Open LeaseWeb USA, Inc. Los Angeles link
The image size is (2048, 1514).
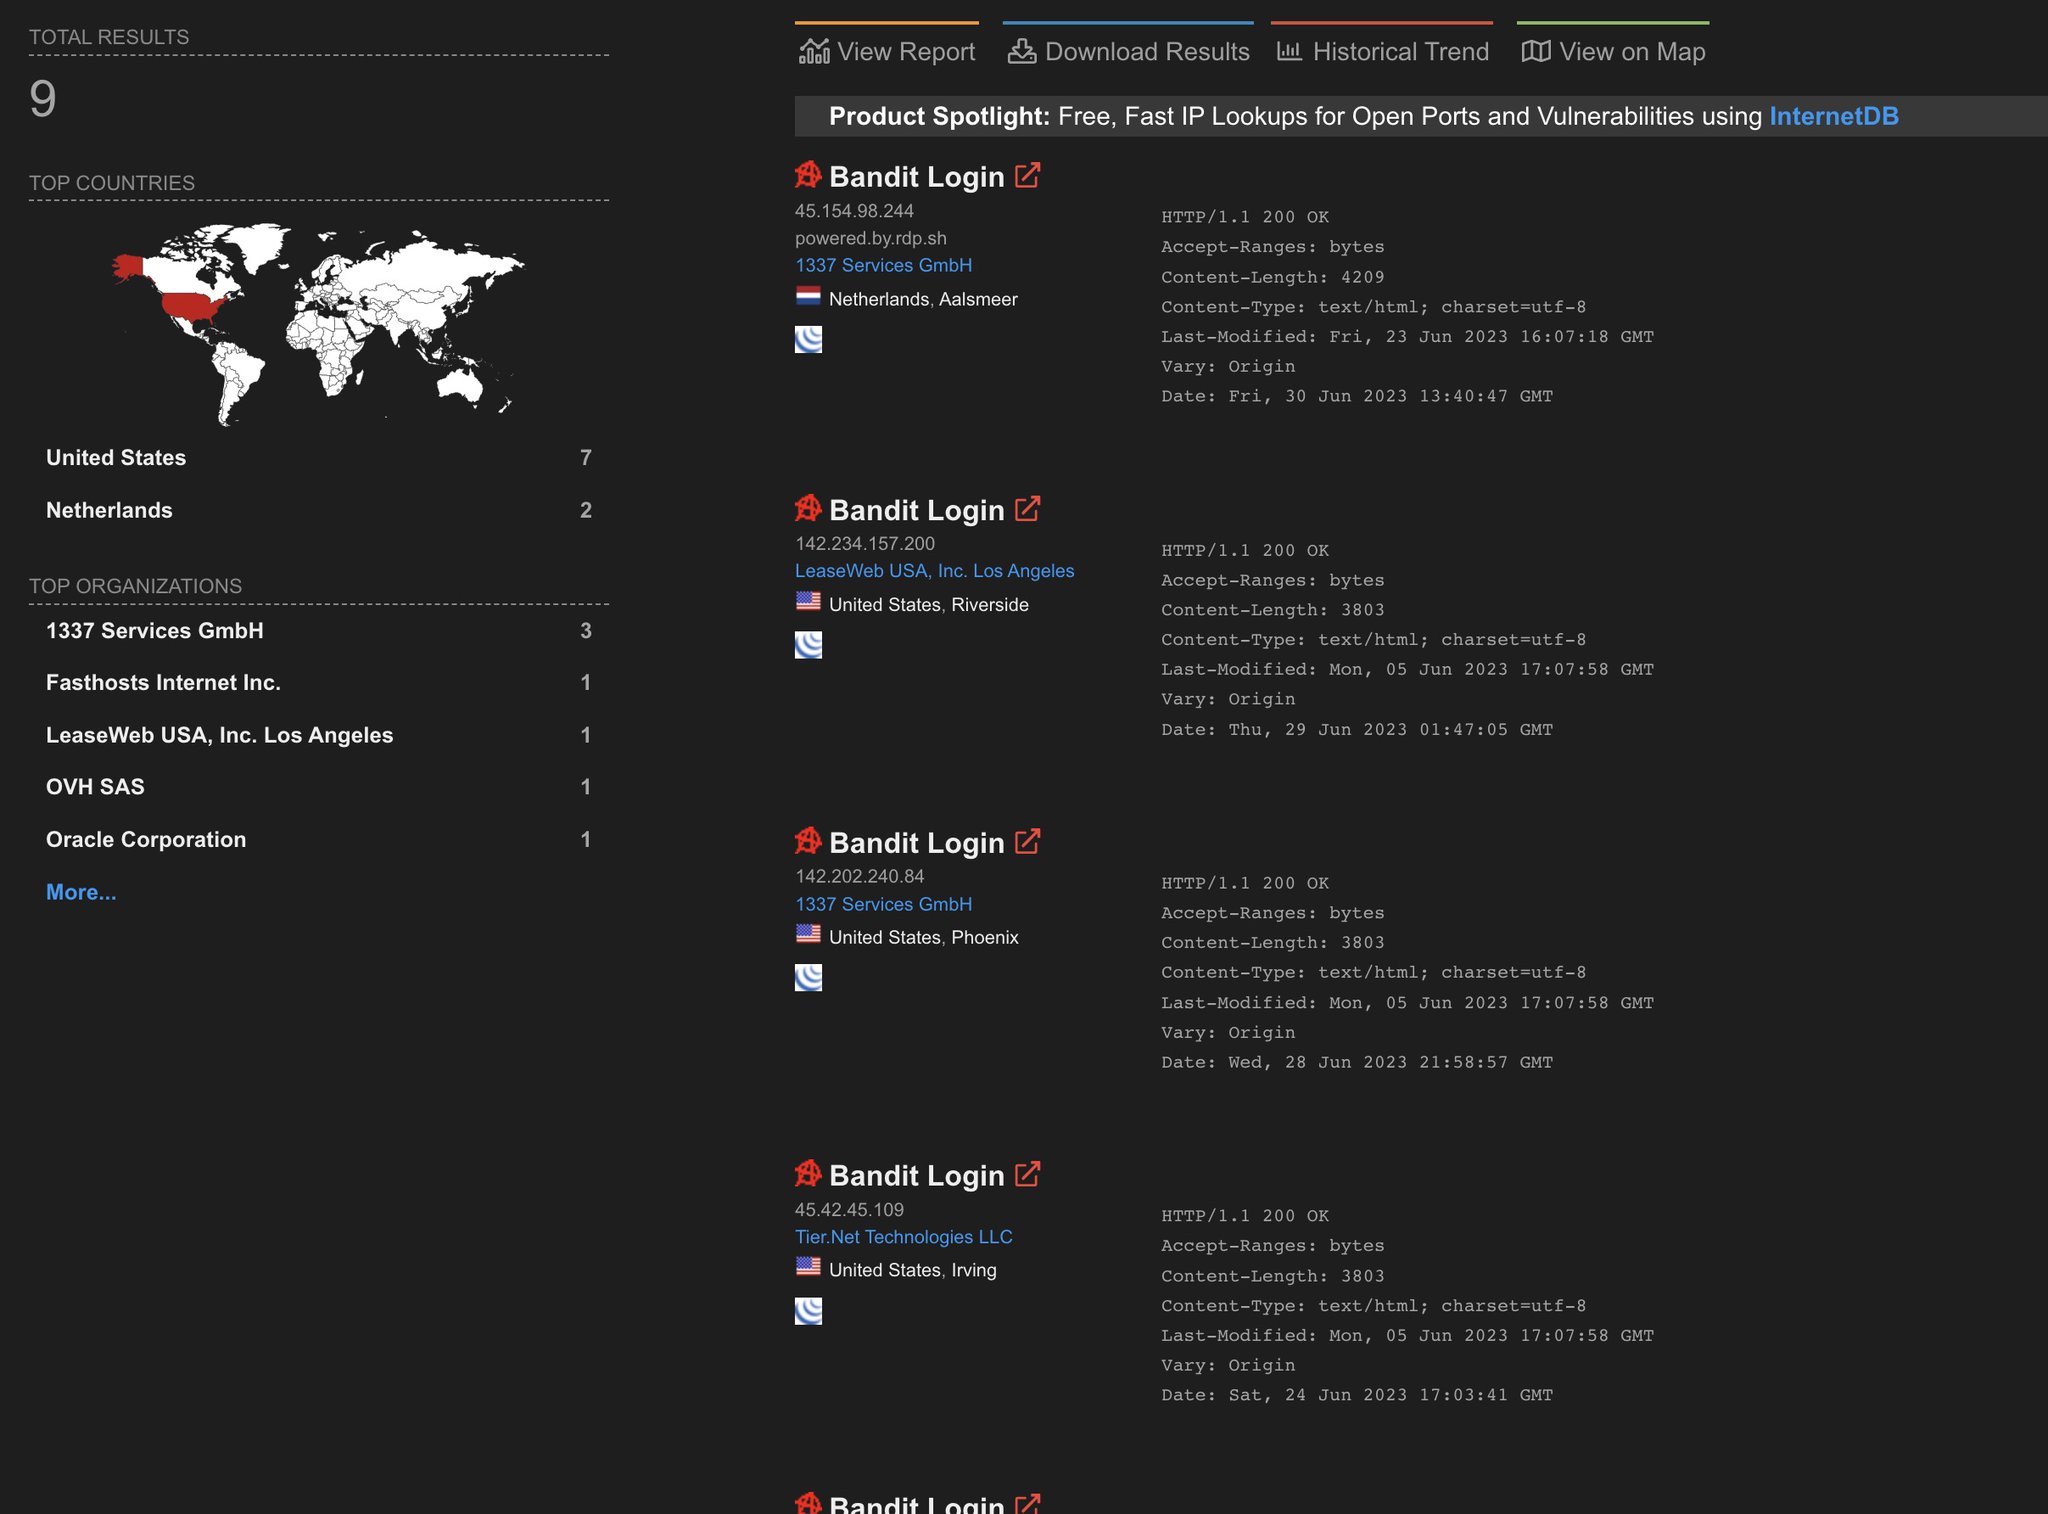tap(935, 570)
